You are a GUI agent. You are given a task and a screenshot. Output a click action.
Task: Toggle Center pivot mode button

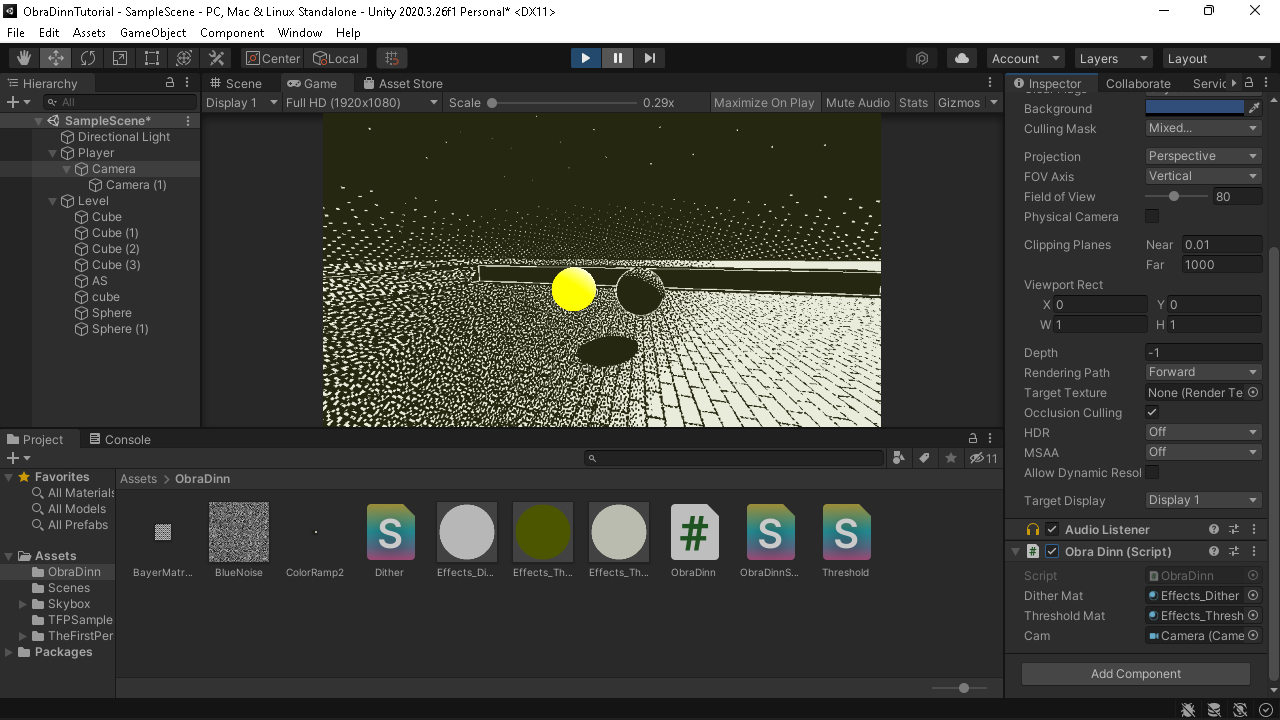272,58
